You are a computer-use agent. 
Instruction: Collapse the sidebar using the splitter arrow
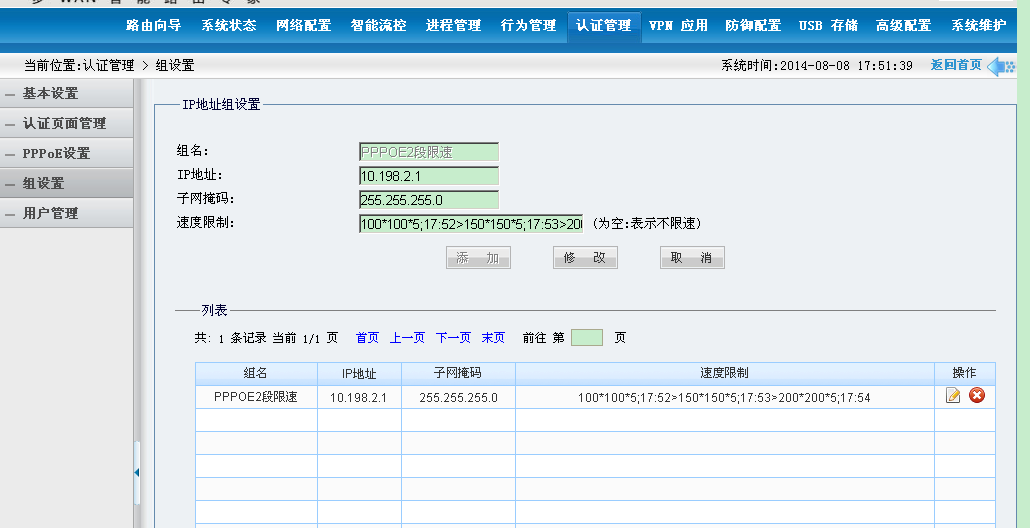click(137, 472)
